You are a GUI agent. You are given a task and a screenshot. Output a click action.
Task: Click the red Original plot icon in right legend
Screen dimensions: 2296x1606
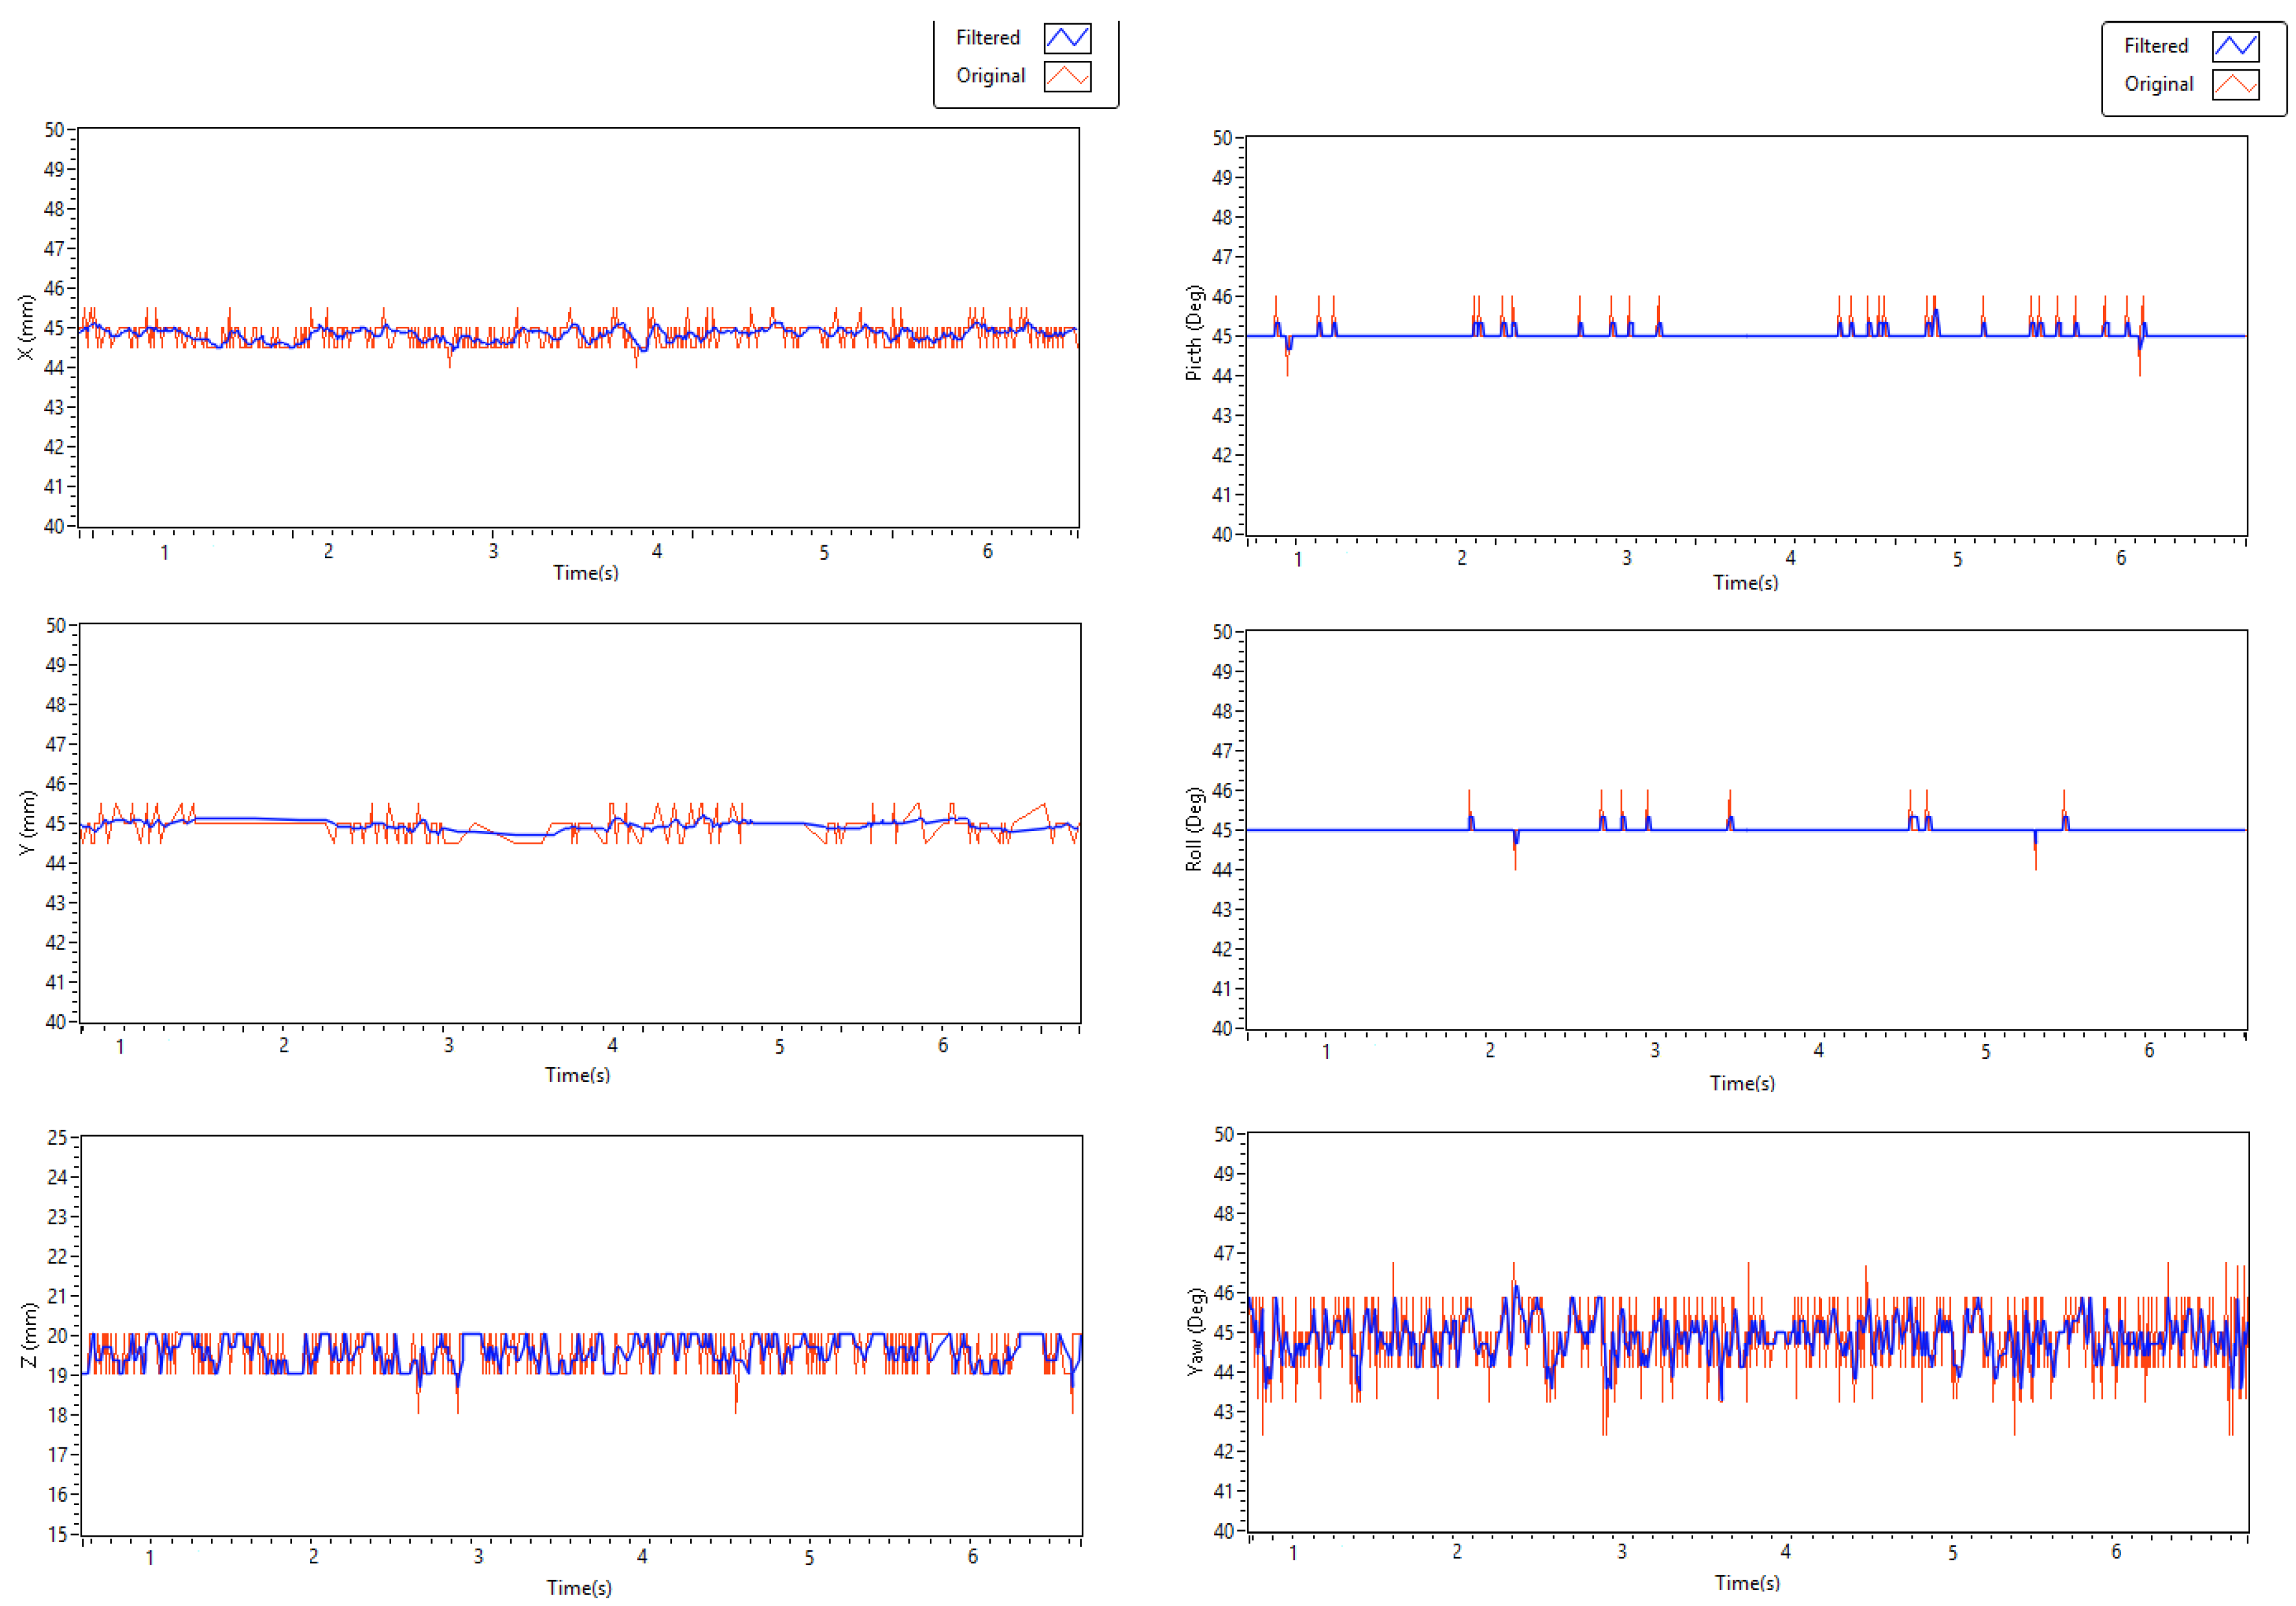point(2235,85)
